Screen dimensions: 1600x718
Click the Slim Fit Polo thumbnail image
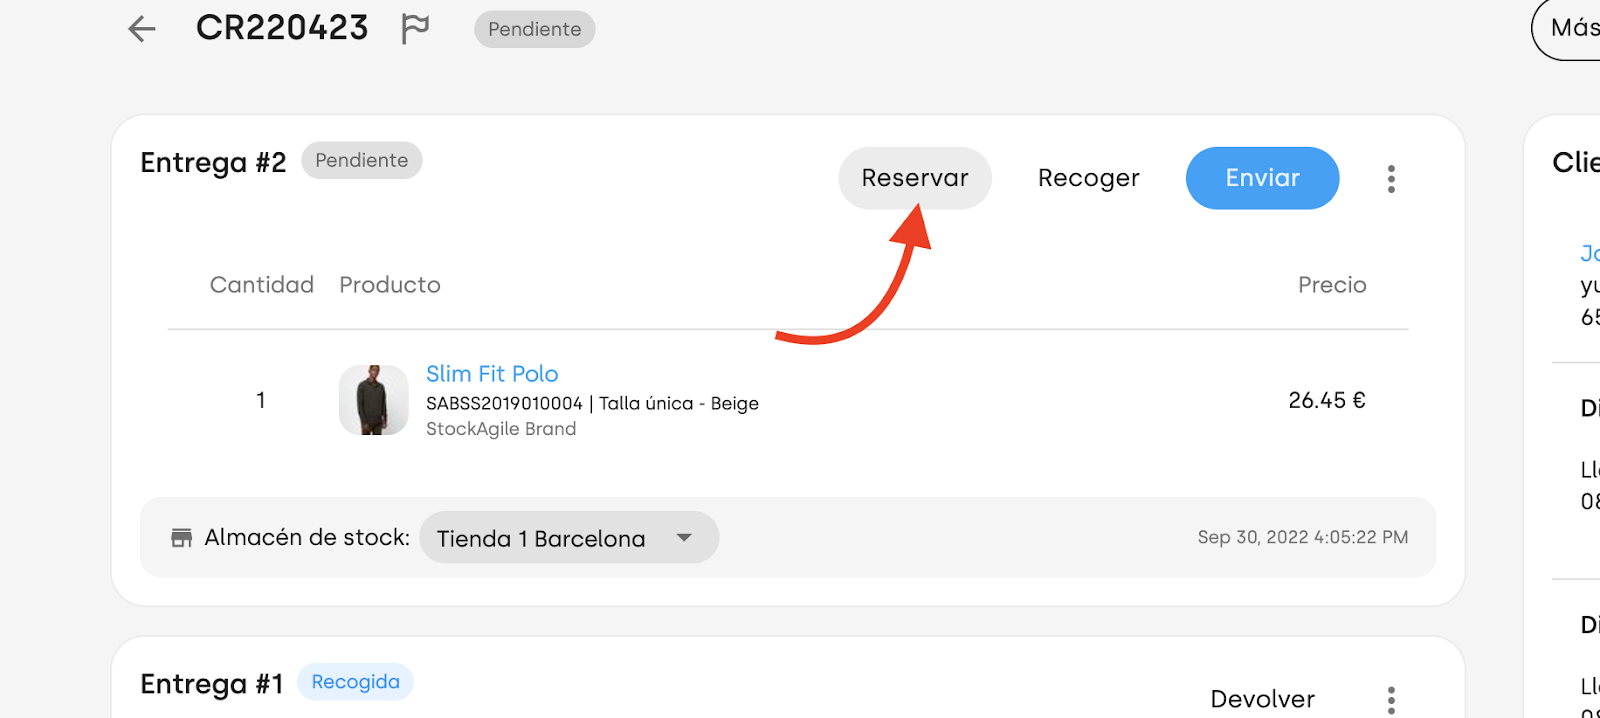[x=374, y=400]
